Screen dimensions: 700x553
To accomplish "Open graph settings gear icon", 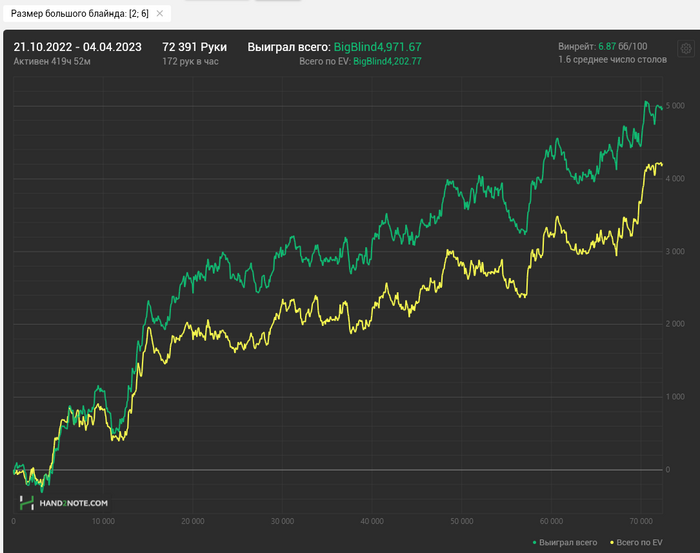I will pos(686,48).
